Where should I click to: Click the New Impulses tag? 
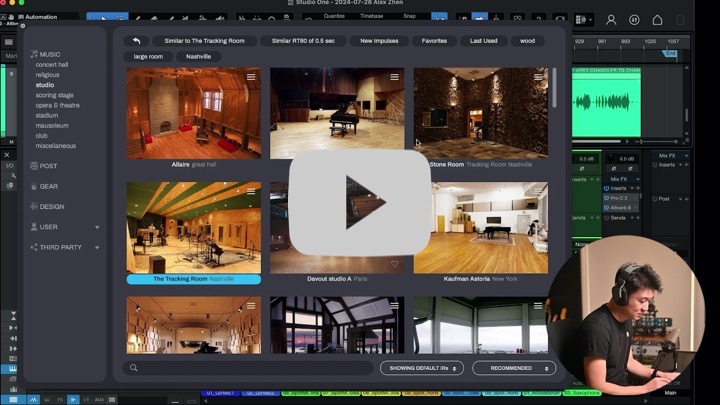pos(379,41)
